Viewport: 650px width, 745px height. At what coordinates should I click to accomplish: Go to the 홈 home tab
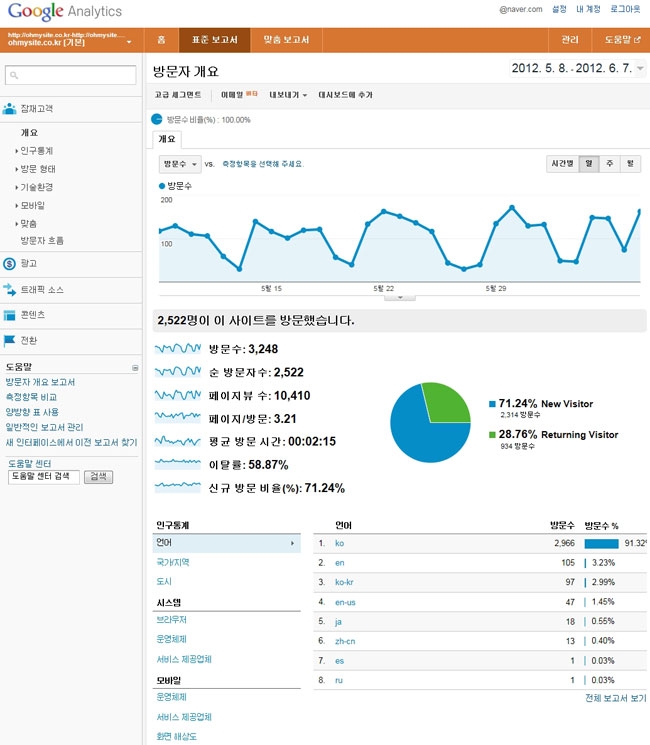pos(161,41)
